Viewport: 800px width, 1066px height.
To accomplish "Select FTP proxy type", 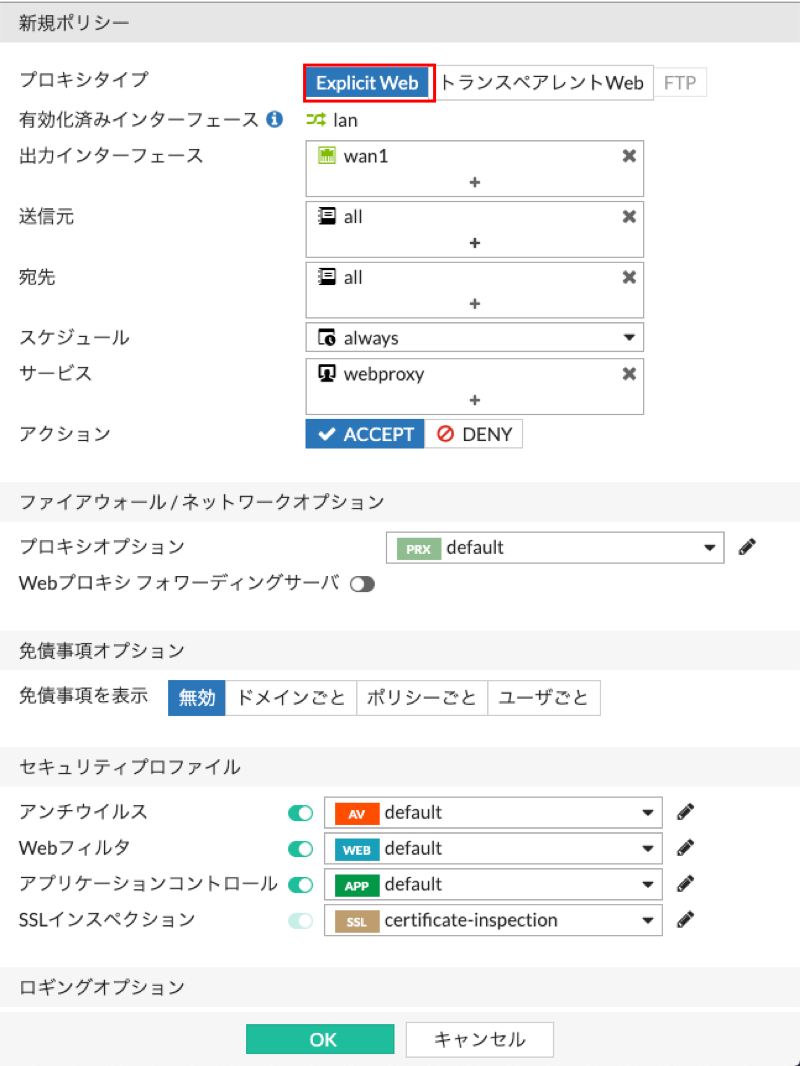I will point(680,83).
